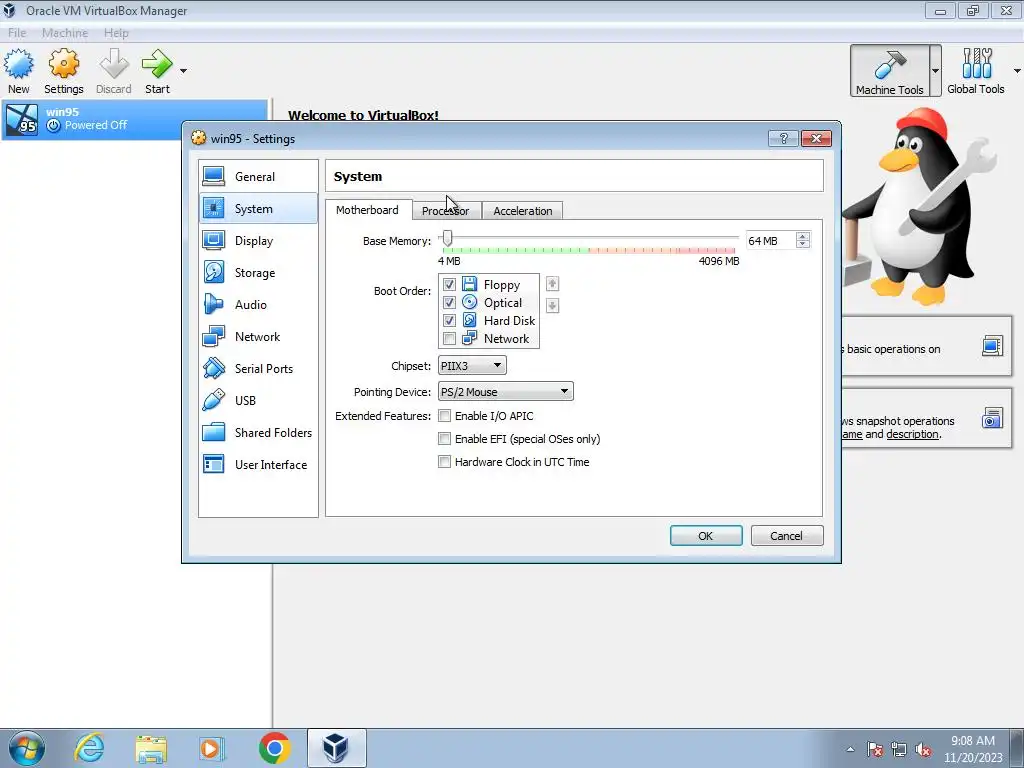Uncheck Floppy in the boot order
This screenshot has width=1024, height=768.
449,284
